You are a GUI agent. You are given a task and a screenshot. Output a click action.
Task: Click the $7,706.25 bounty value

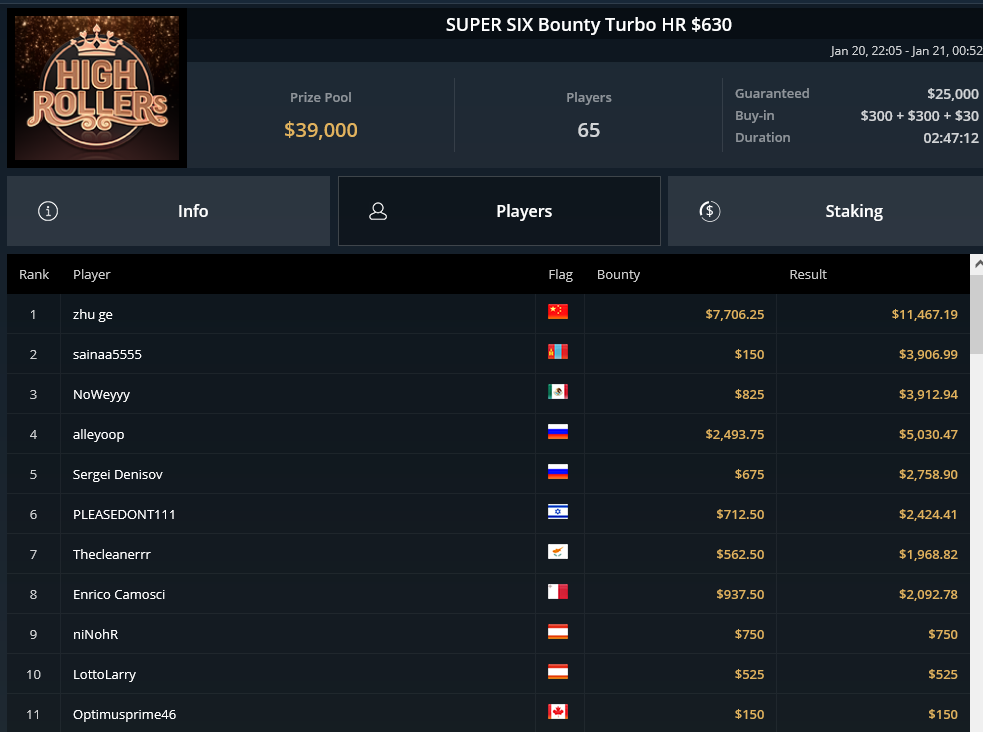[735, 315]
